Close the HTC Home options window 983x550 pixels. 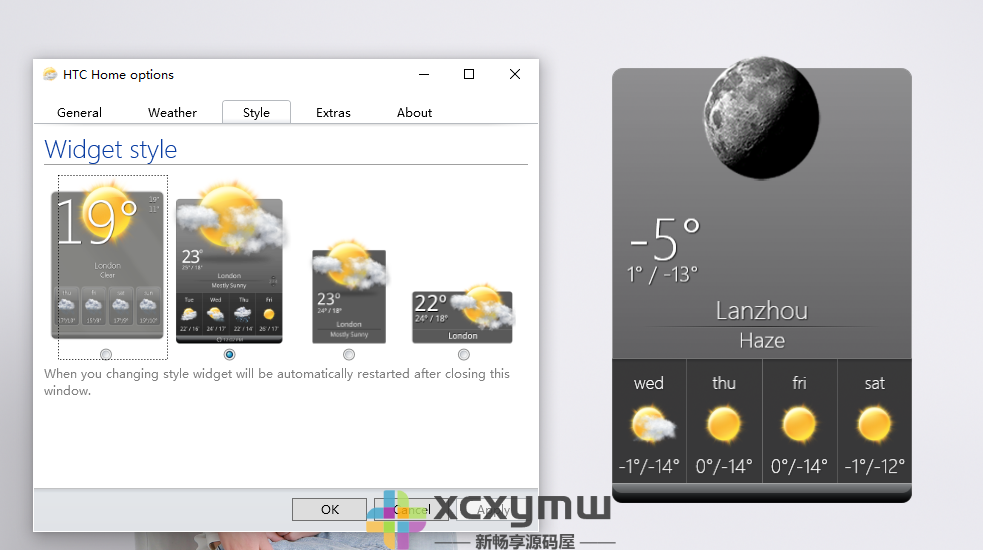point(515,74)
